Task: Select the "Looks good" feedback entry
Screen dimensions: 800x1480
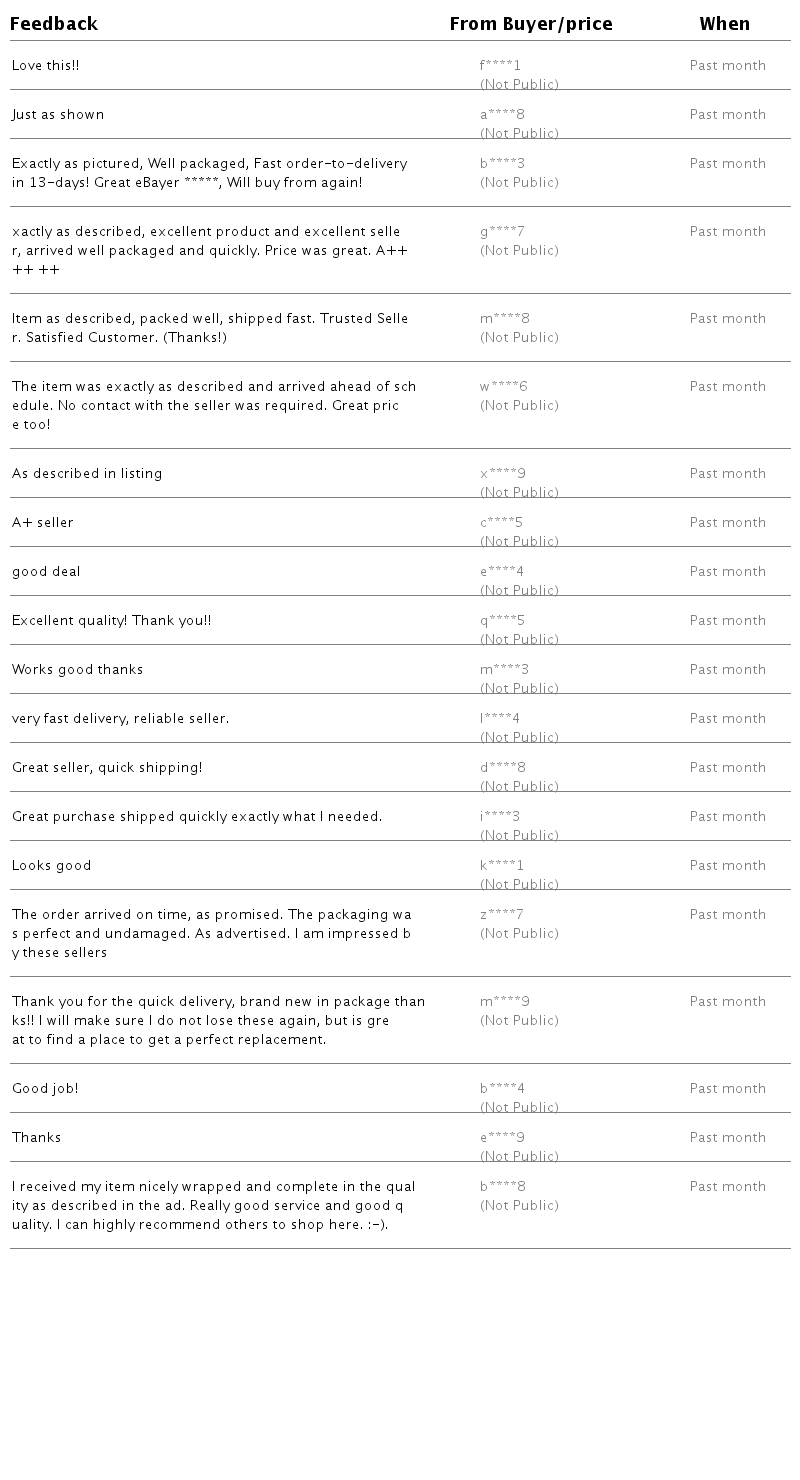Action: 52,866
